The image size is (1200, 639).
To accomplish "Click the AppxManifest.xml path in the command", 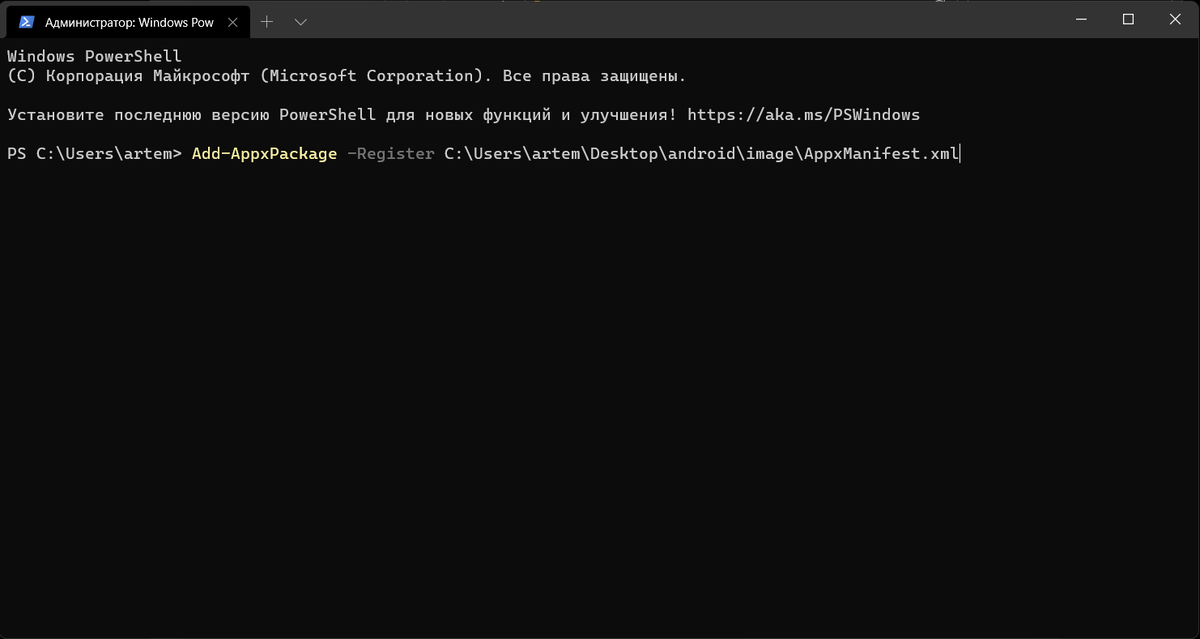I will 880,154.
